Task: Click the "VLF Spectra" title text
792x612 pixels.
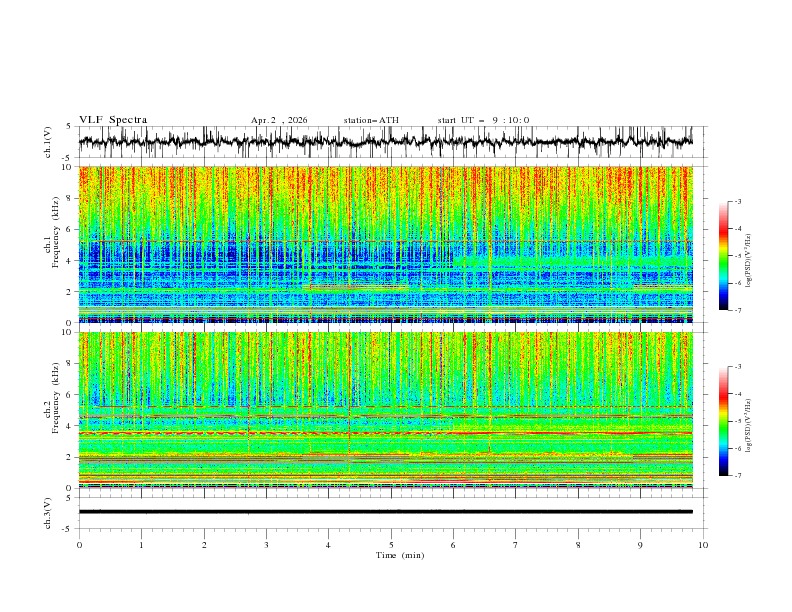Action: click(x=113, y=120)
